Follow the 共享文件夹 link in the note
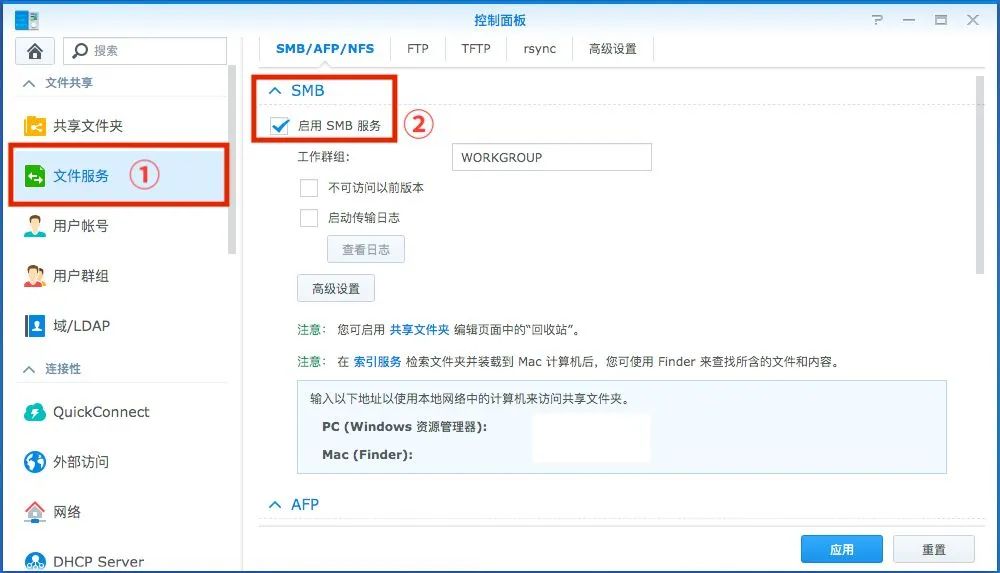The height and width of the screenshot is (573, 1000). (419, 330)
